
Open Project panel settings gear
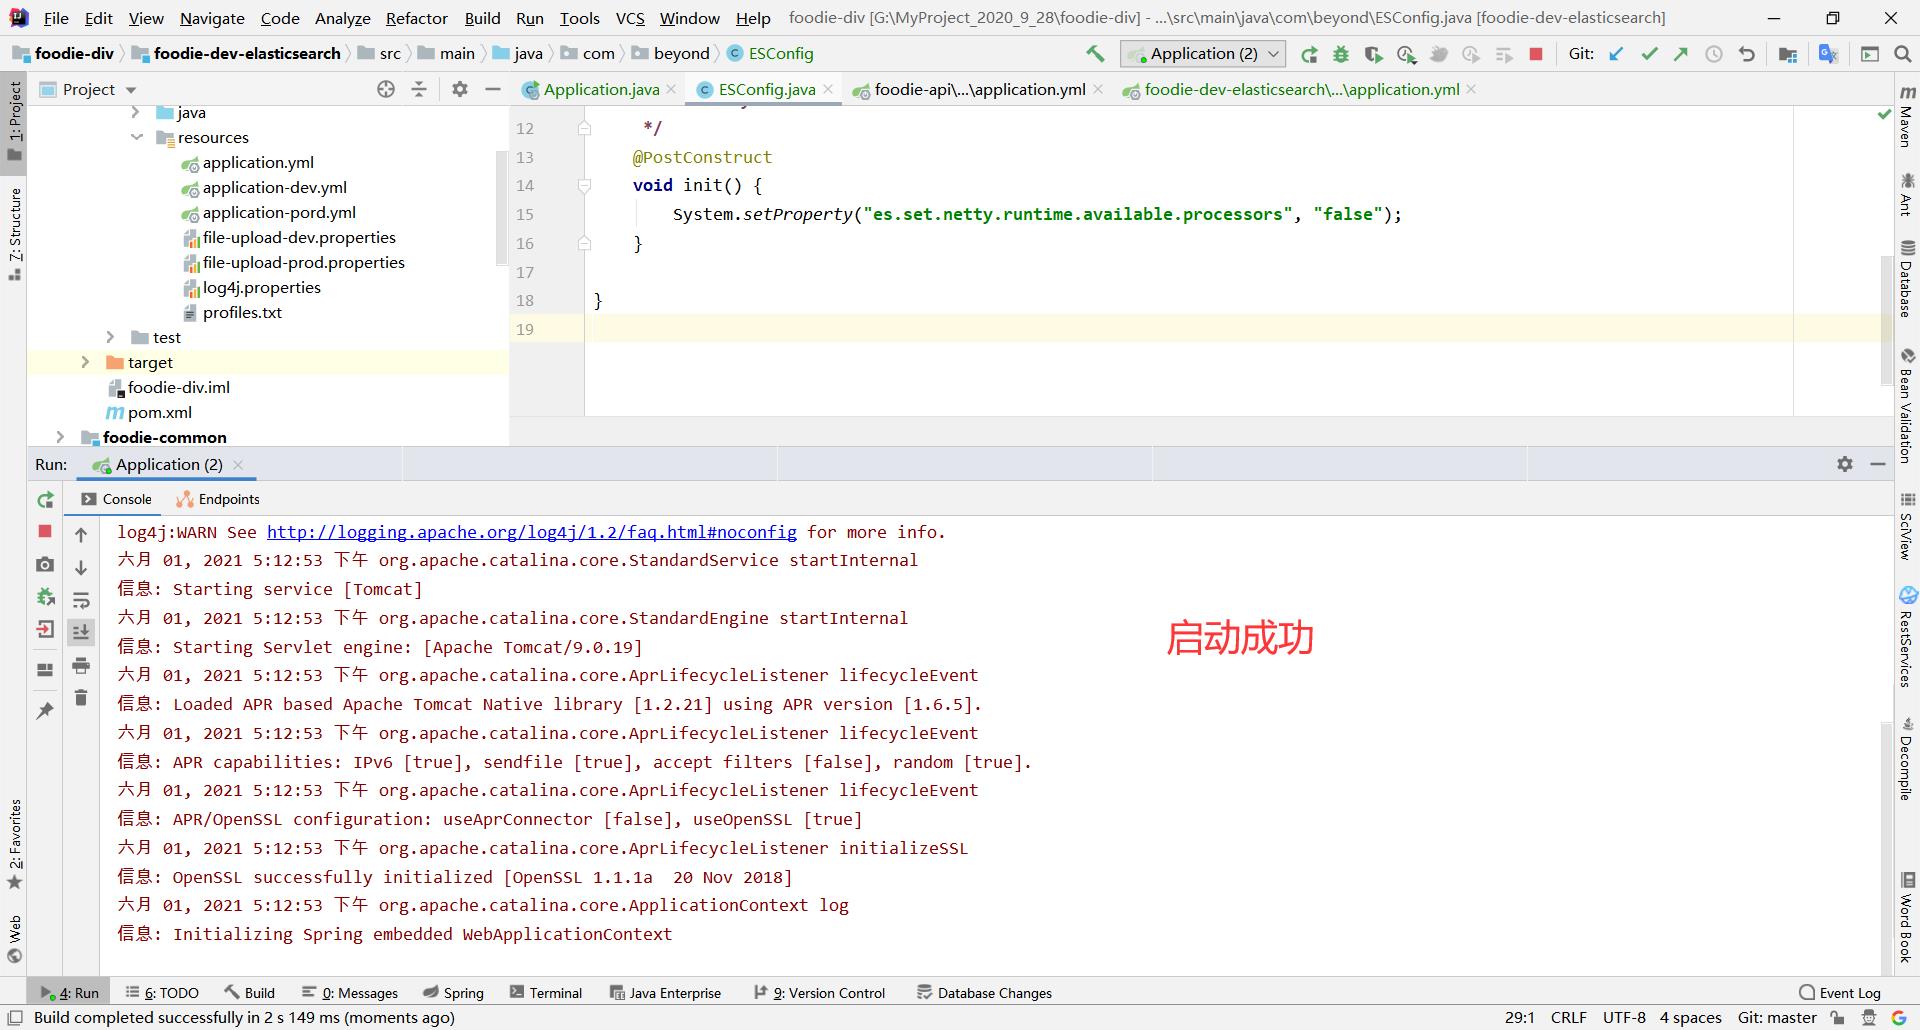(x=459, y=89)
